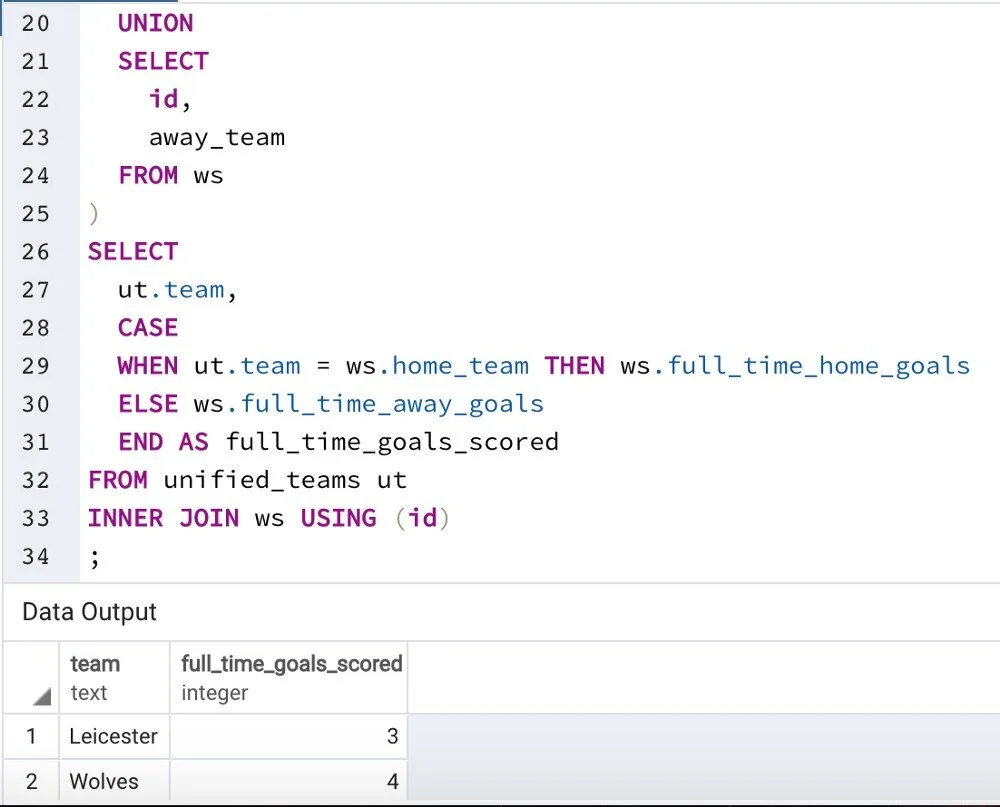
Task: Place cursor on away_team text
Action: [217, 138]
